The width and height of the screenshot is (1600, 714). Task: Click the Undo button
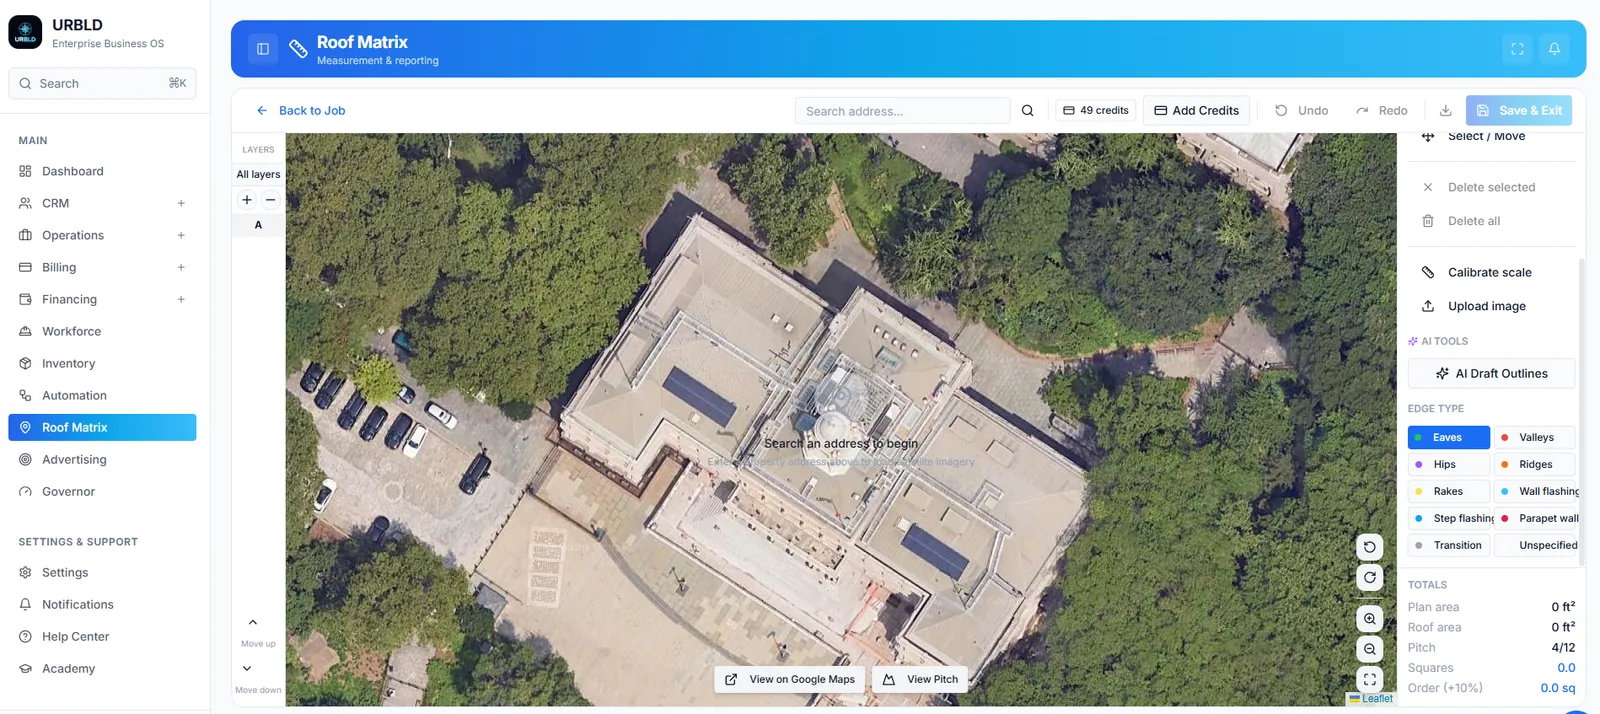click(x=1302, y=111)
